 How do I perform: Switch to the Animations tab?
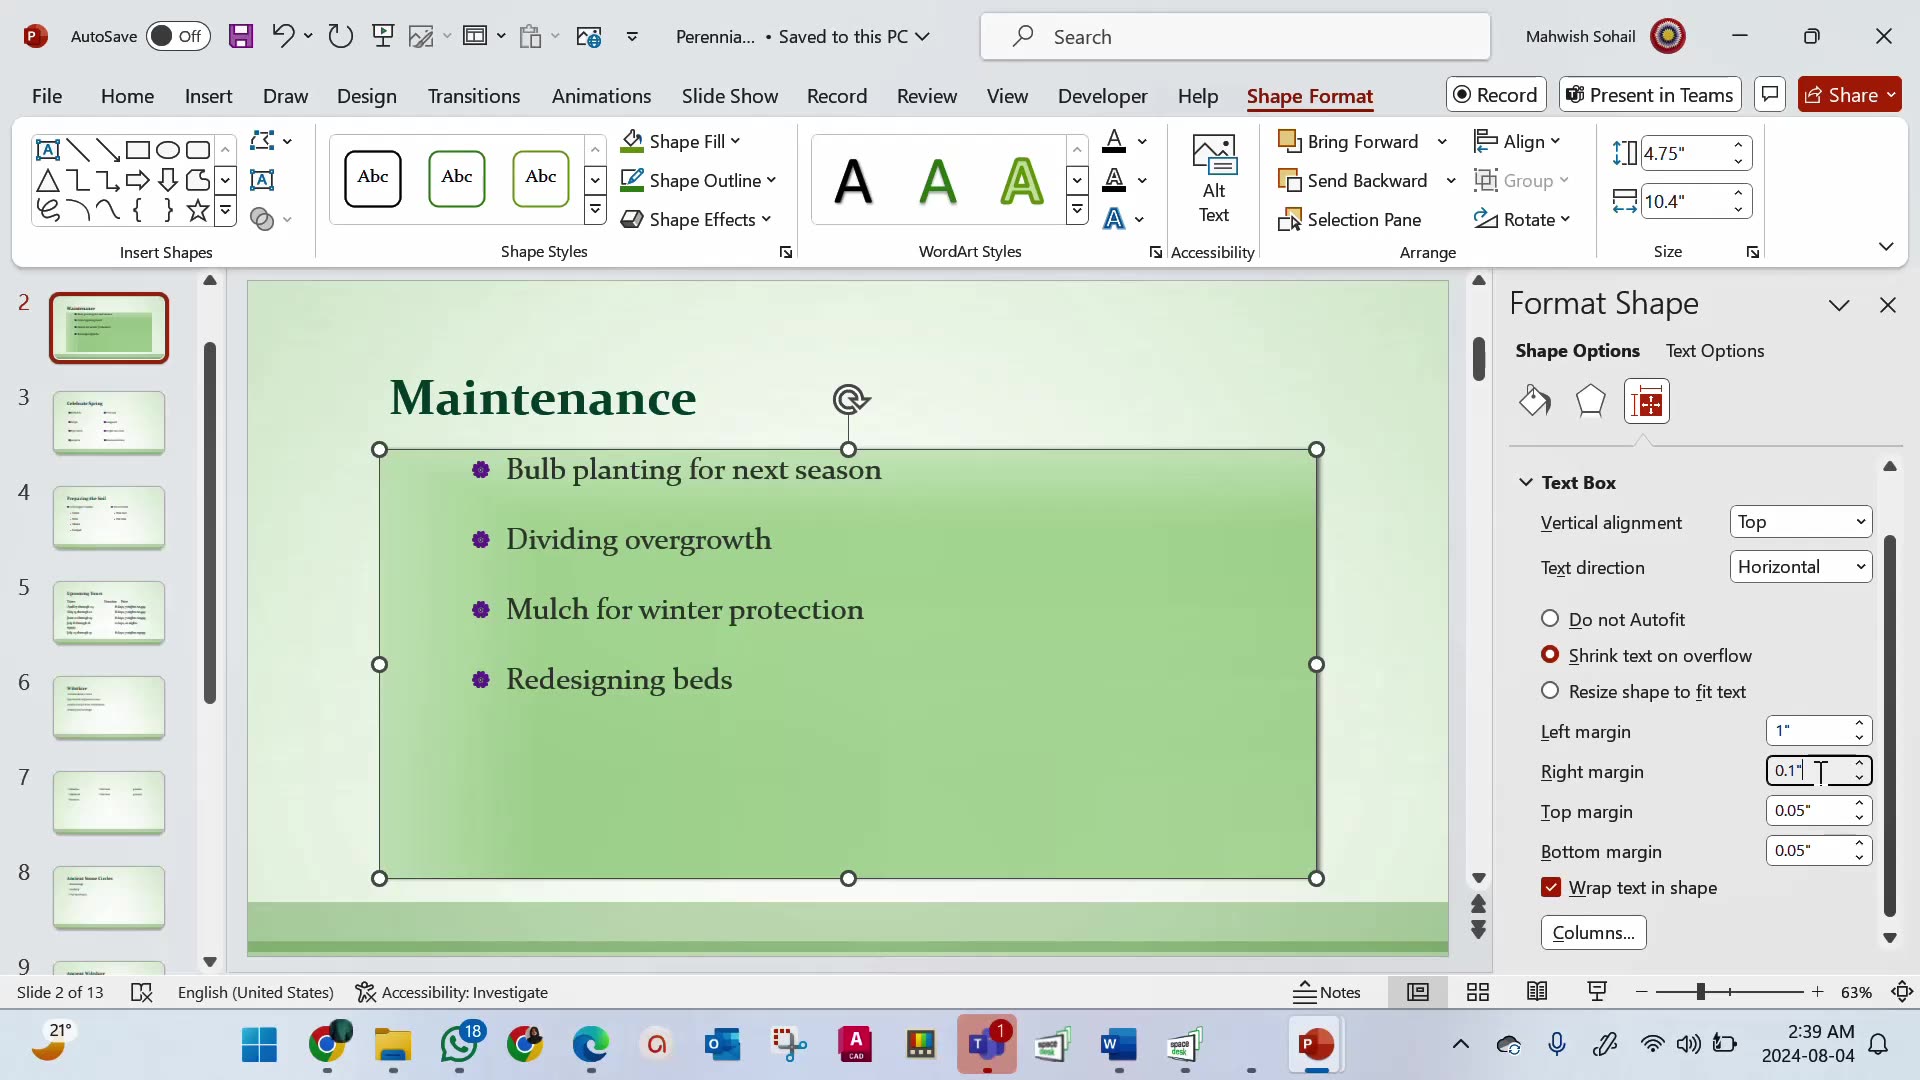601,96
